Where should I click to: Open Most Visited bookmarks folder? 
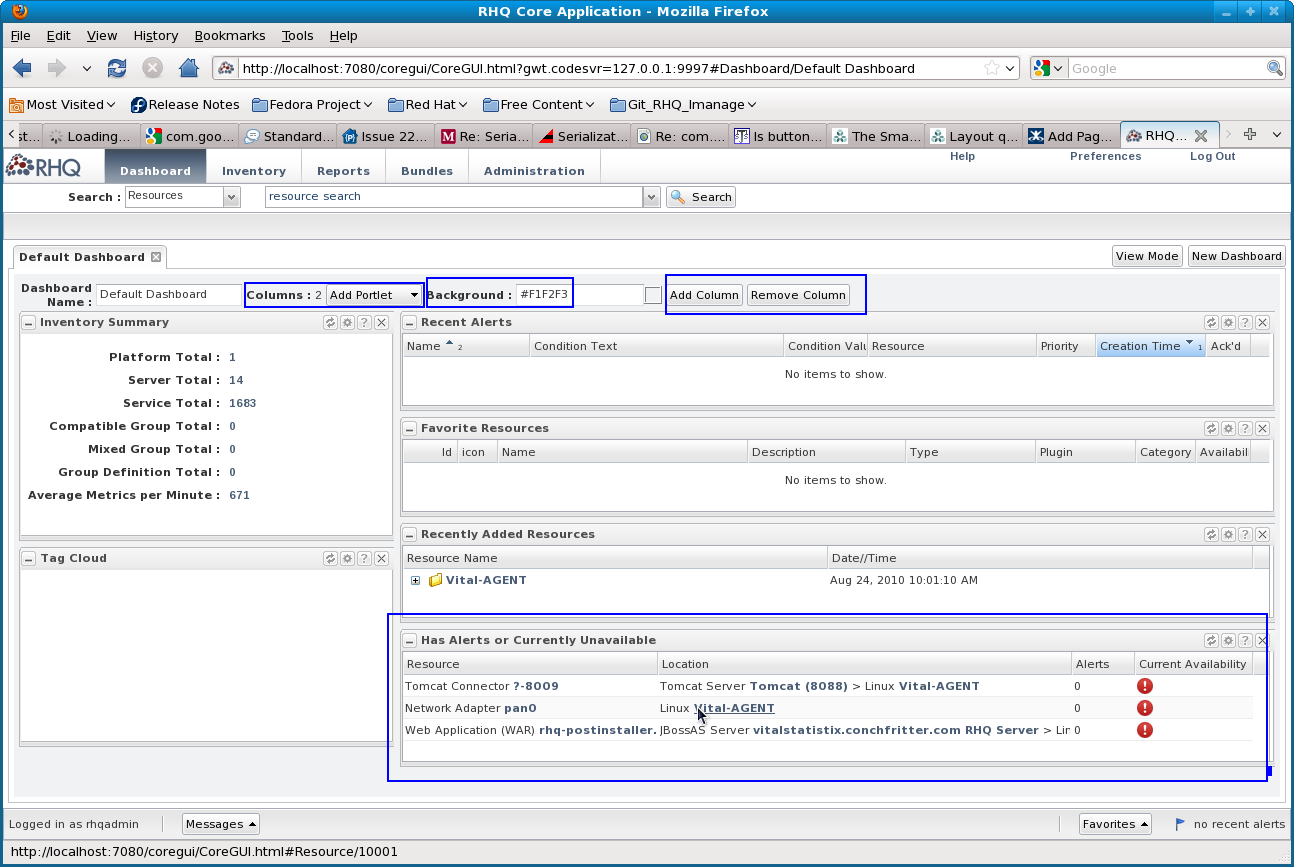coord(62,104)
